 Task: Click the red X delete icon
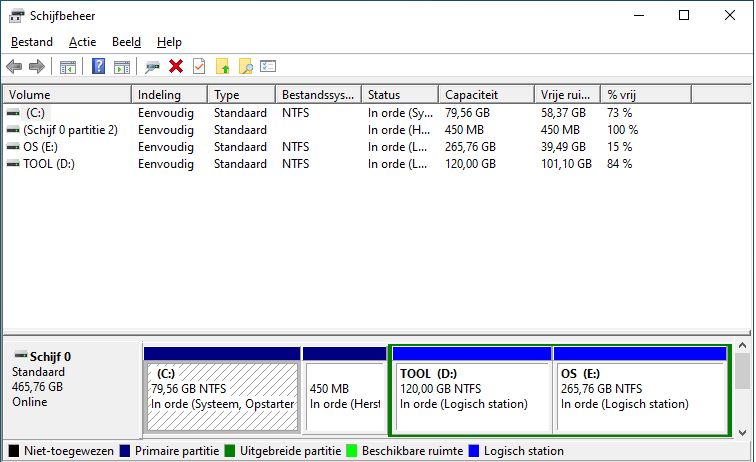click(x=176, y=66)
